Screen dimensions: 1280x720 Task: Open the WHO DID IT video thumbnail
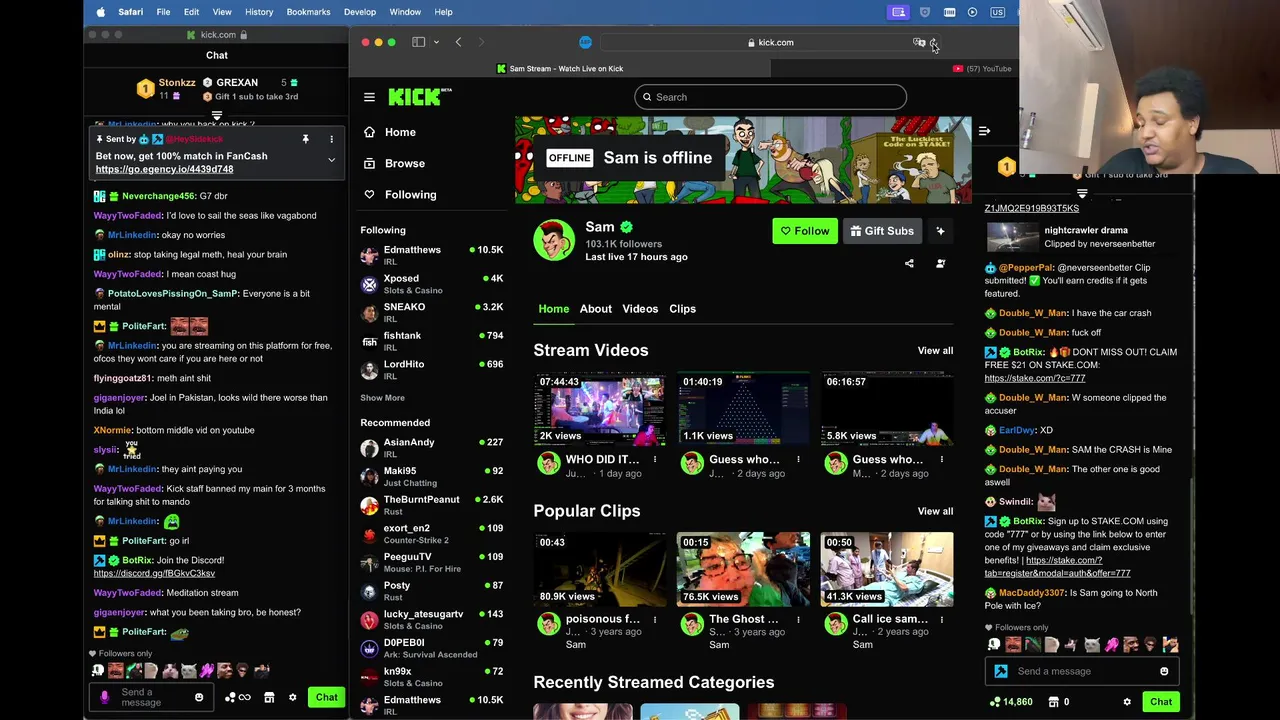[x=599, y=410]
